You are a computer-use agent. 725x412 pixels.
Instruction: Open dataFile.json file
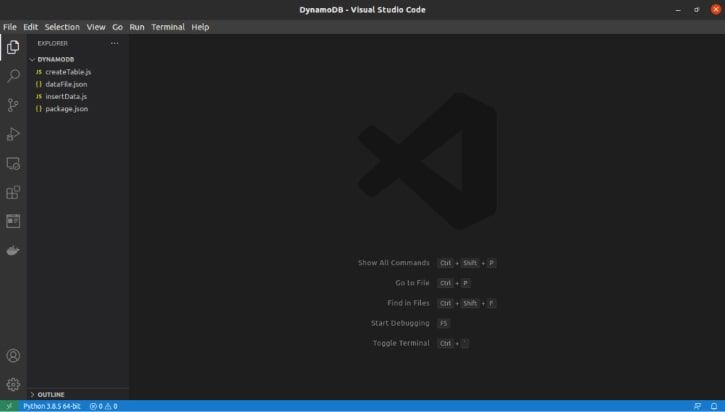point(66,84)
